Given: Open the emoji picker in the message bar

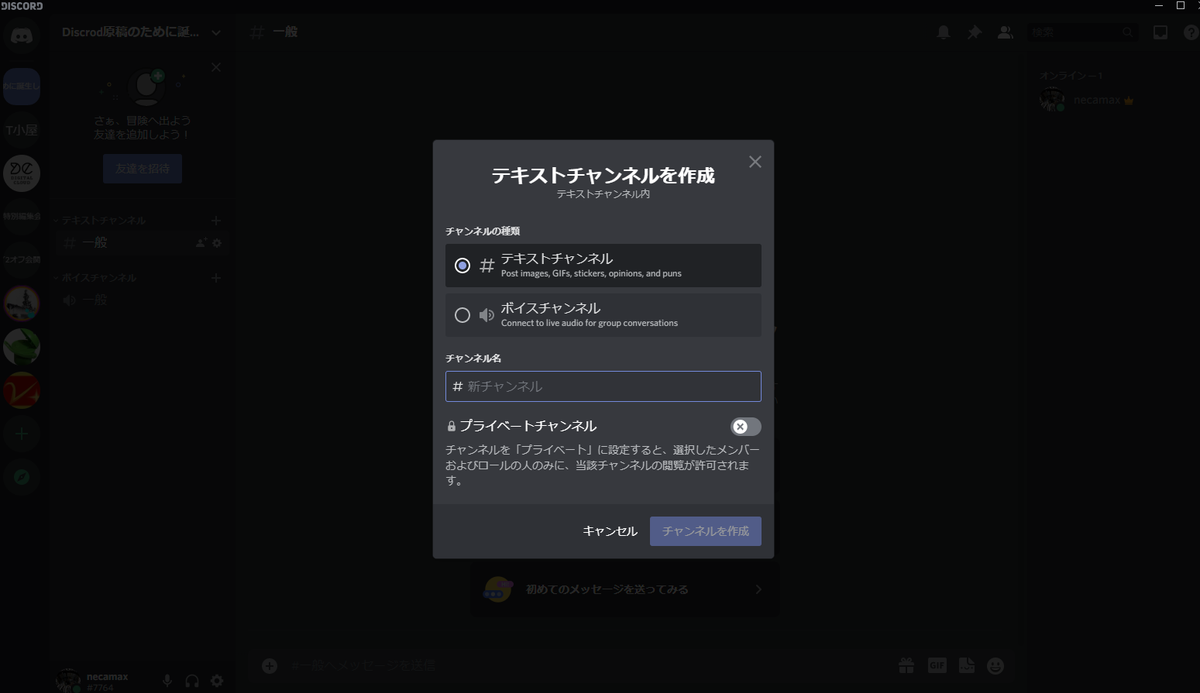Looking at the screenshot, I should [x=995, y=664].
